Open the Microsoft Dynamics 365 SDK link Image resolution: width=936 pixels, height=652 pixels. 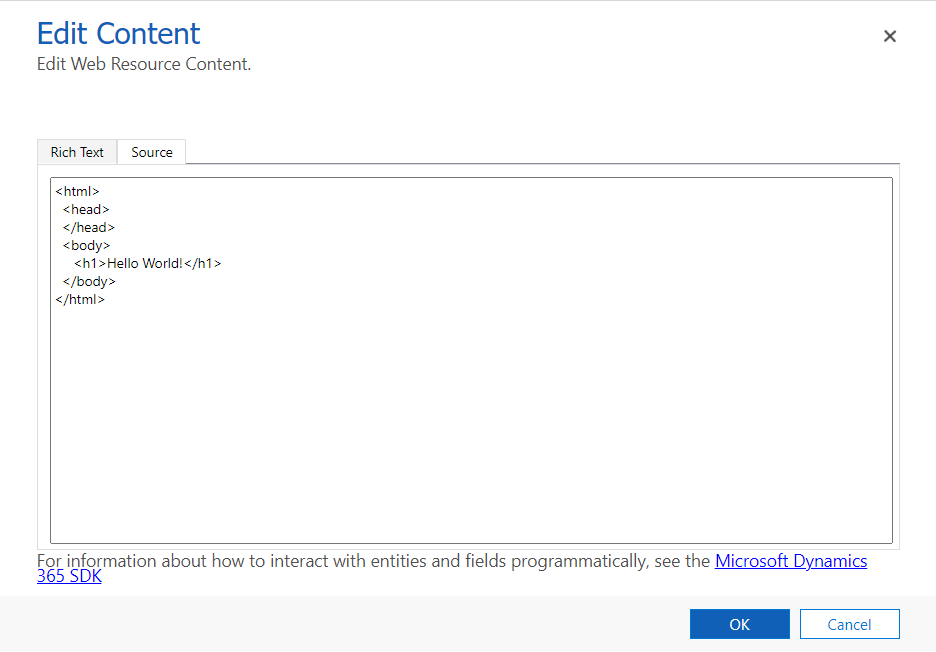tap(791, 561)
